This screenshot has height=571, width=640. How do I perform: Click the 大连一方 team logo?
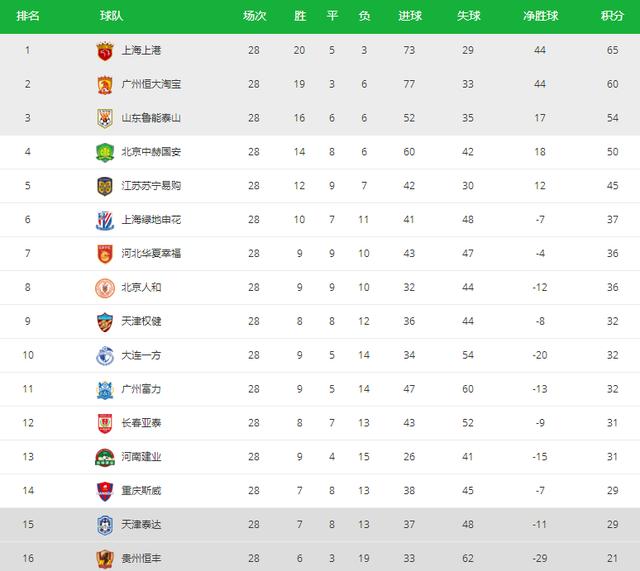(105, 355)
